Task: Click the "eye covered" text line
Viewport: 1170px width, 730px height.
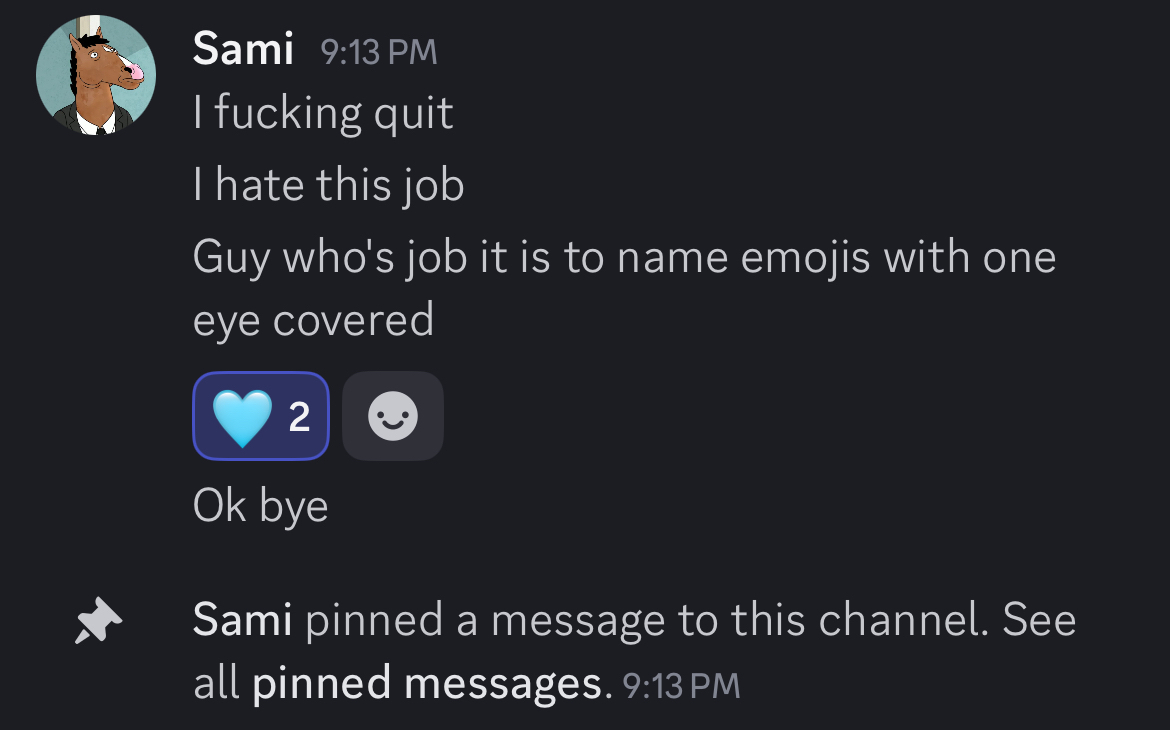Action: 313,320
